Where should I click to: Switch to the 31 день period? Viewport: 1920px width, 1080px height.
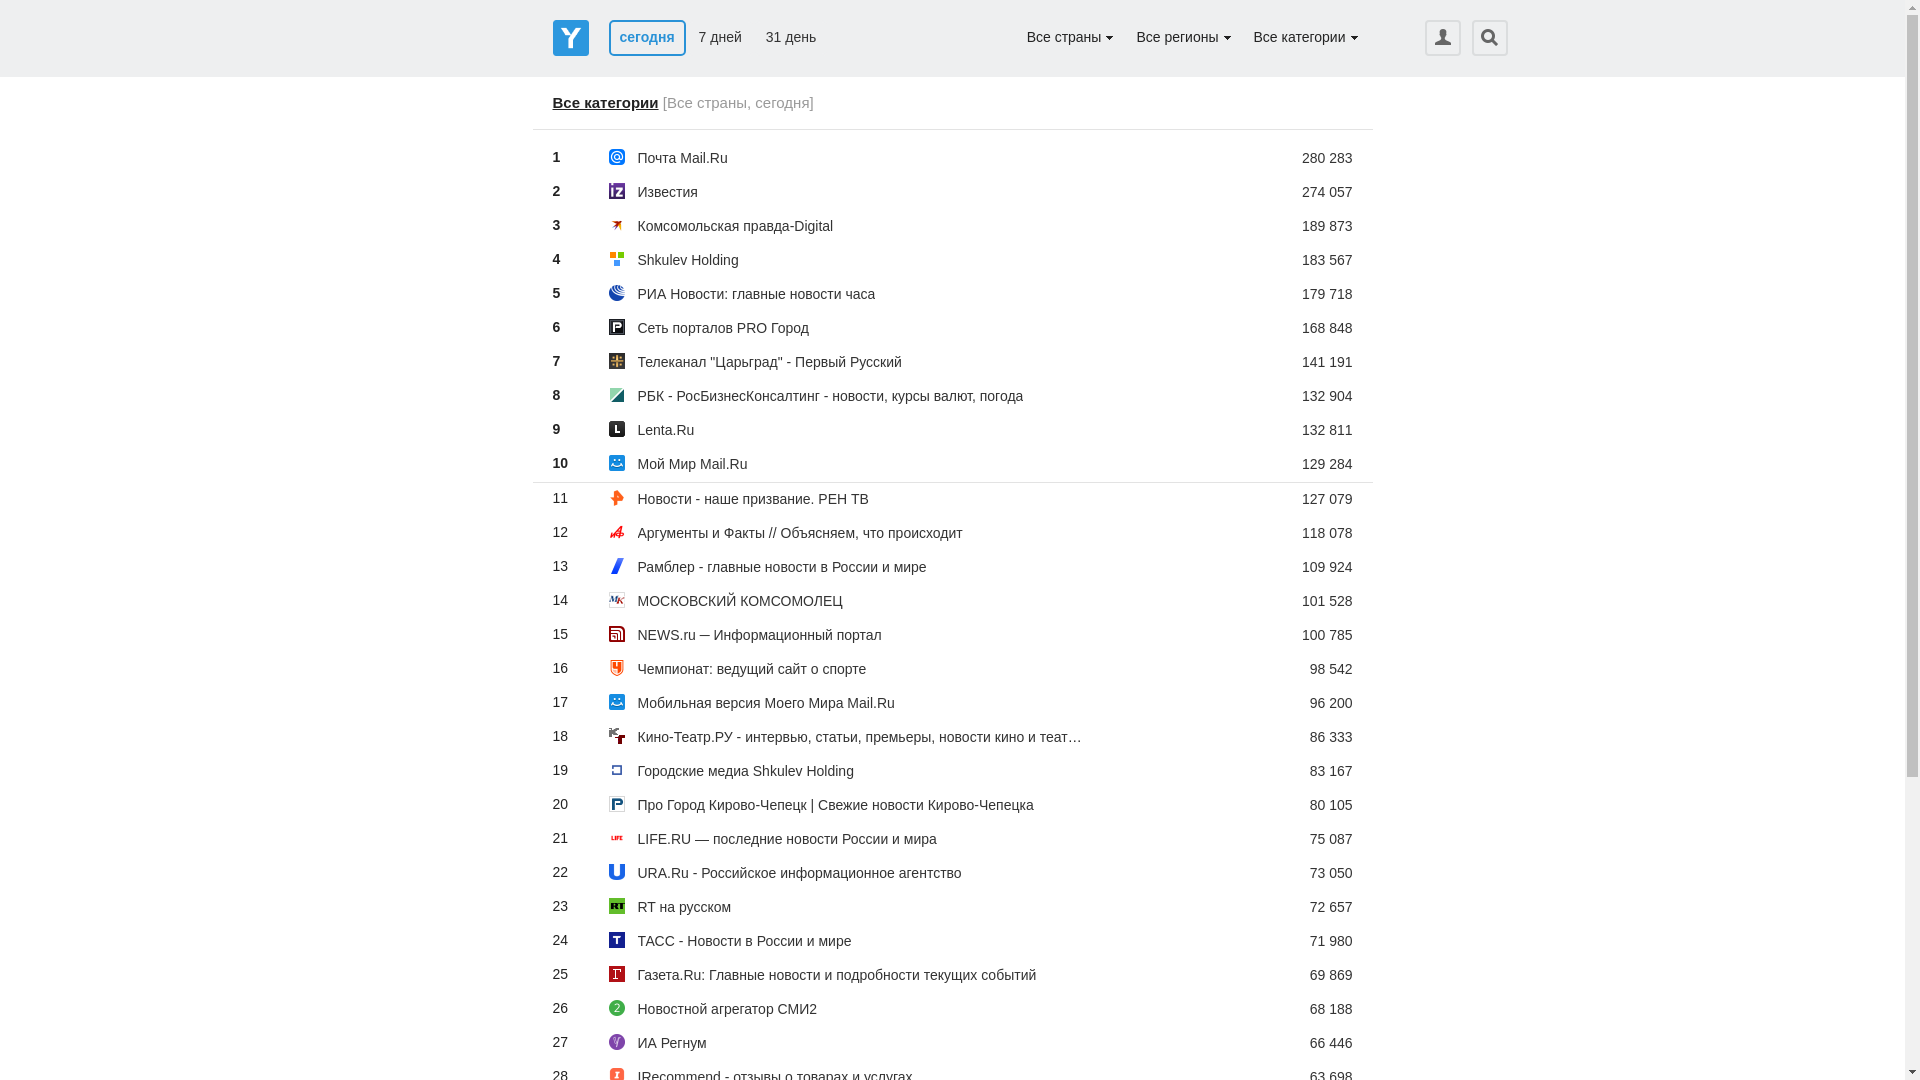click(x=791, y=38)
